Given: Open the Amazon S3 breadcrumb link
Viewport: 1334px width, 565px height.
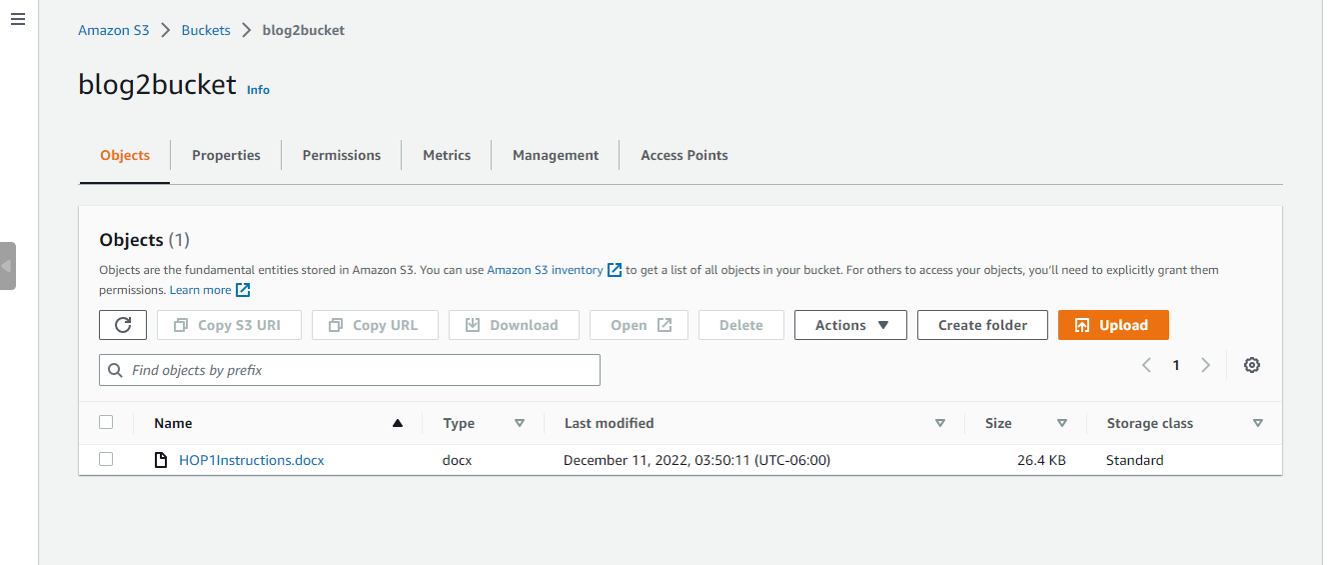Looking at the screenshot, I should tap(114, 30).
